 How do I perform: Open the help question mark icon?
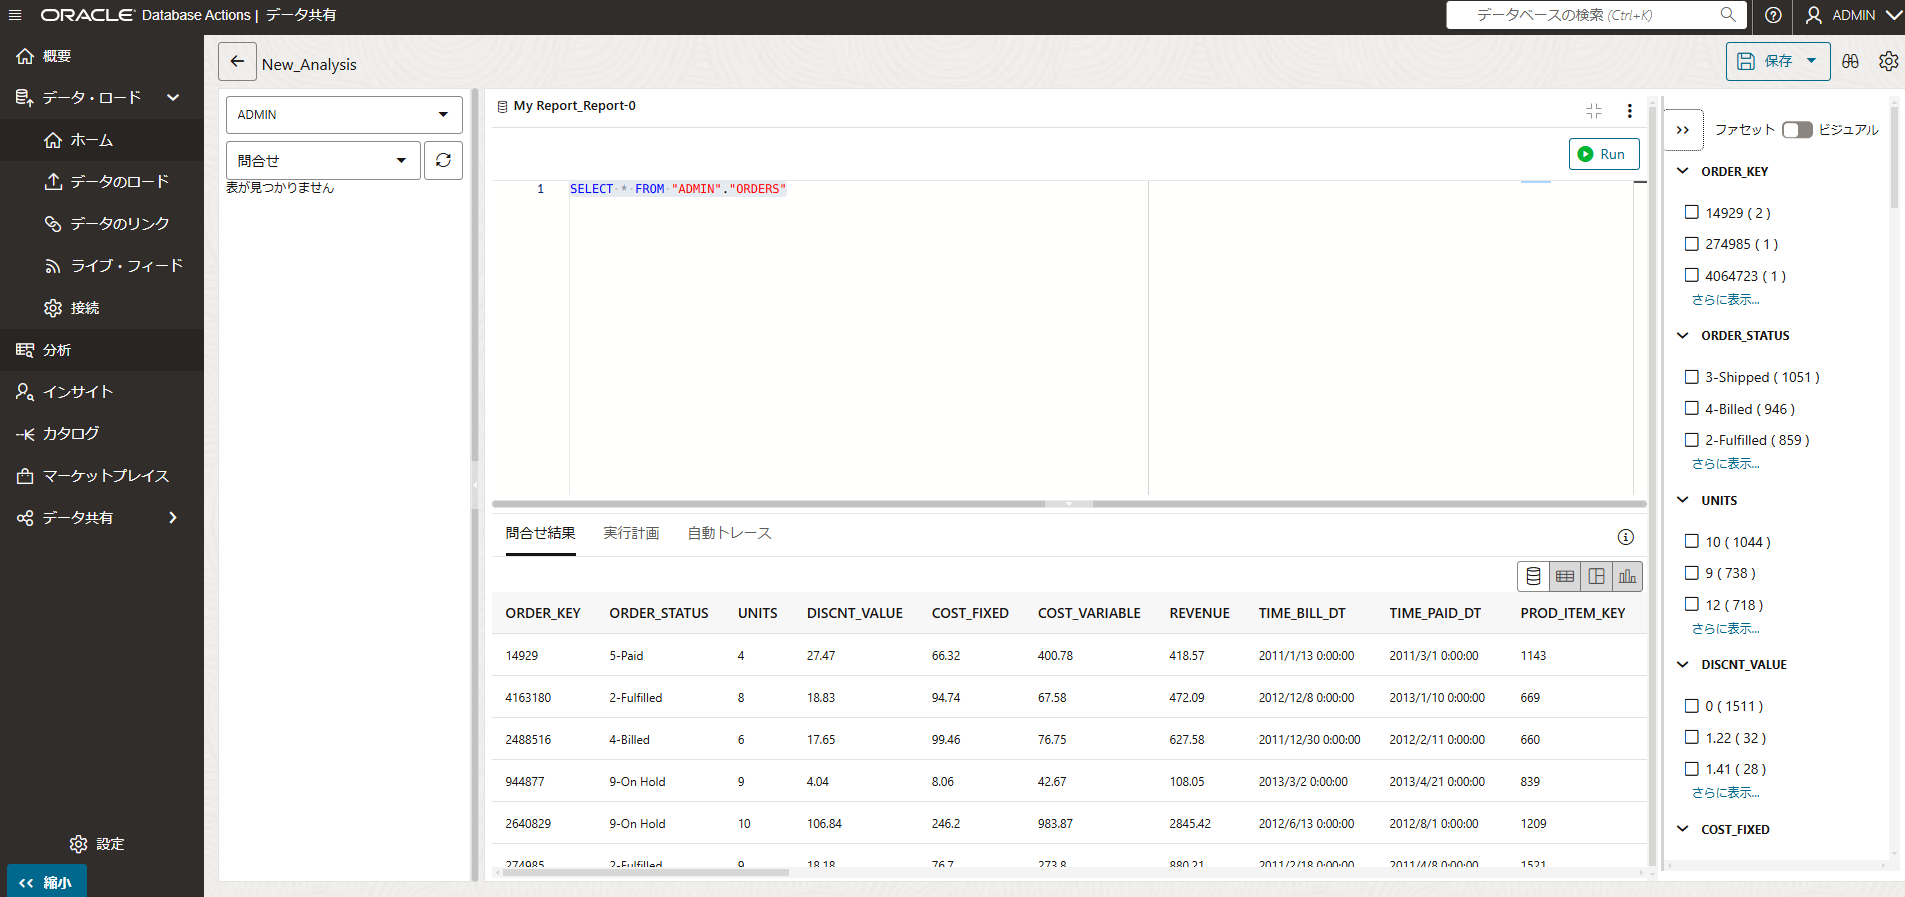point(1773,15)
